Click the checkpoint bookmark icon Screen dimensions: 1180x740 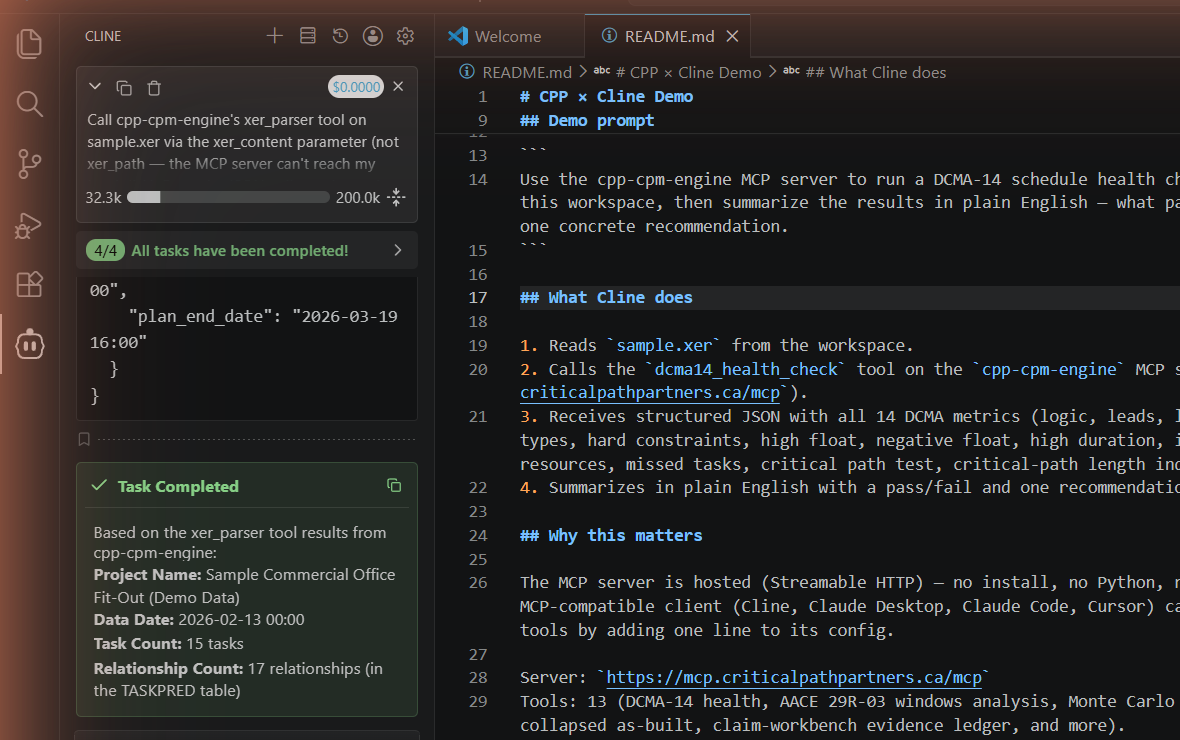tap(84, 439)
